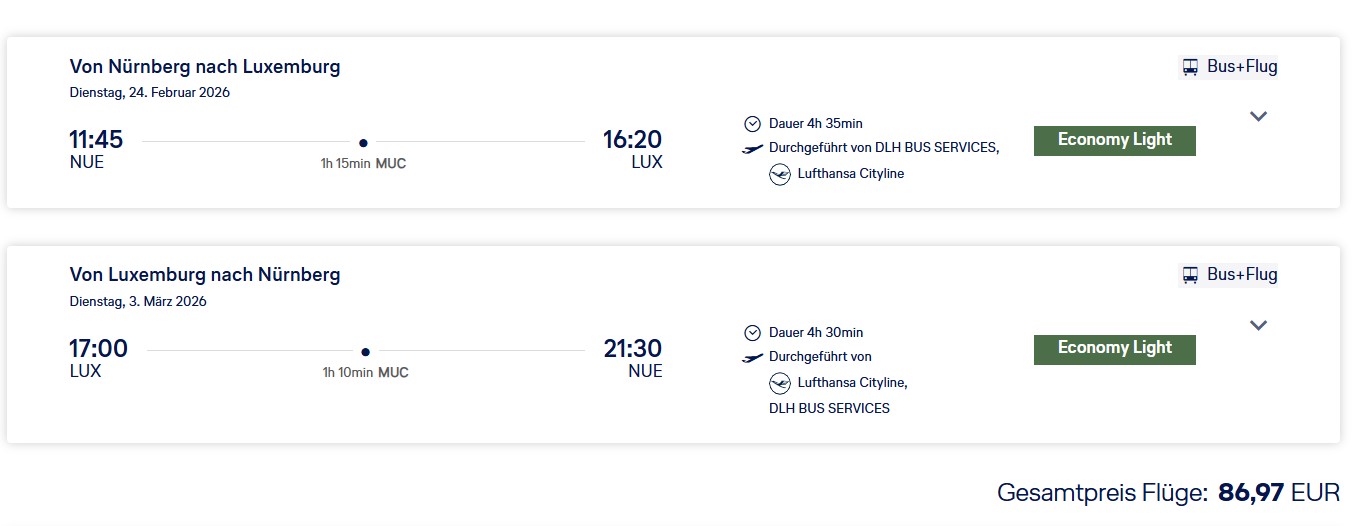
Task: Select Economy Light badge on the 3. März flight
Action: [x=1114, y=348]
